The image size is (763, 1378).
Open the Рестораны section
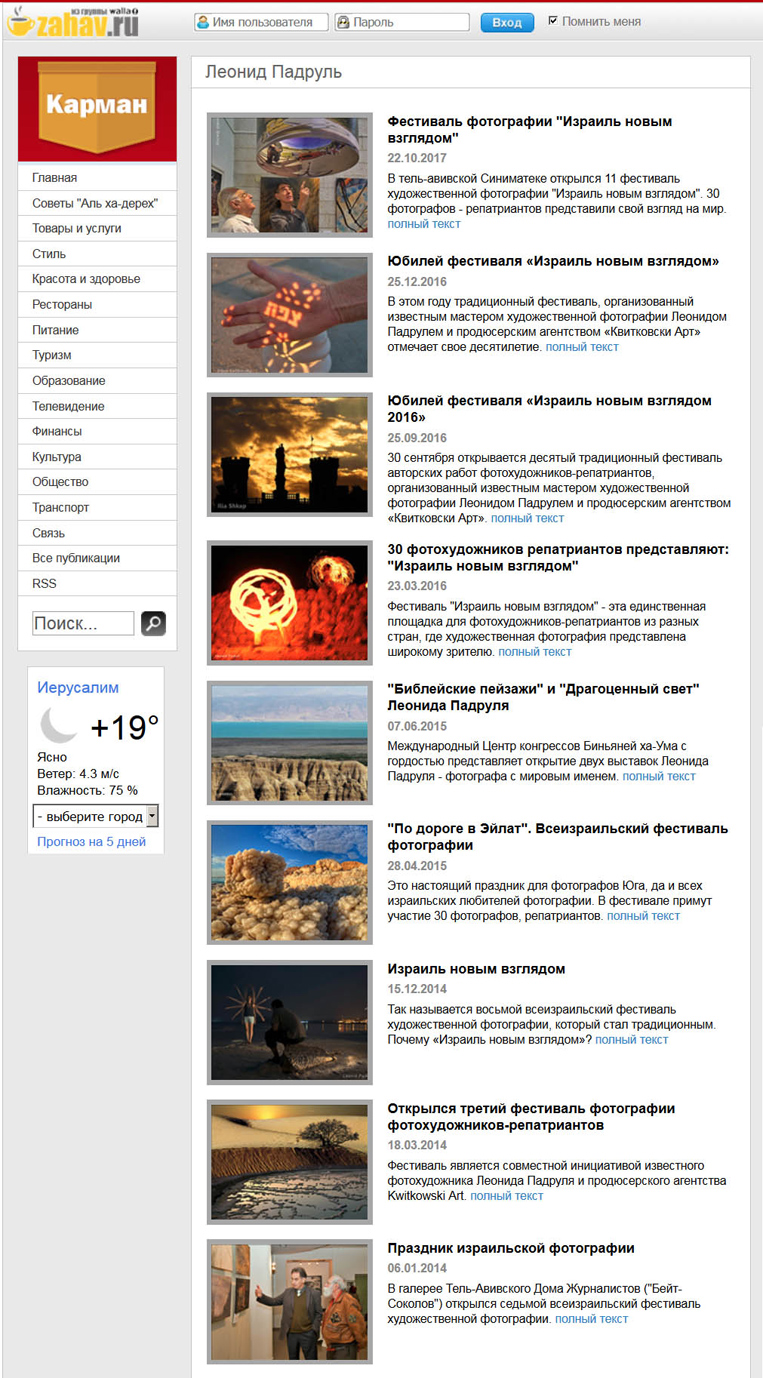[62, 304]
